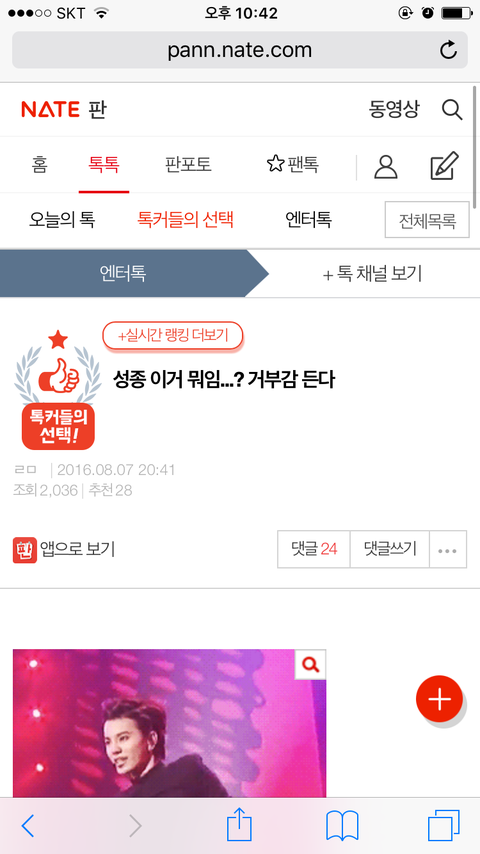Open Safari share icon
Screen dimensions: 480x854
tap(239, 825)
